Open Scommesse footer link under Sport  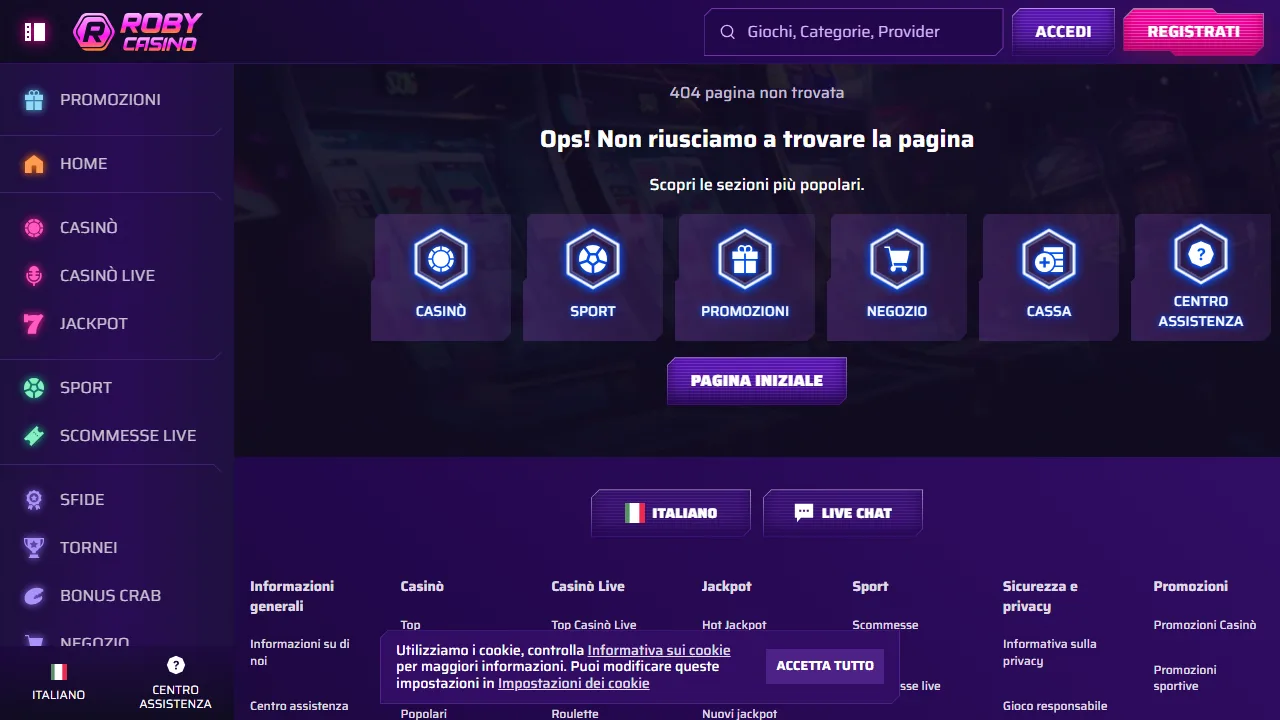885,625
